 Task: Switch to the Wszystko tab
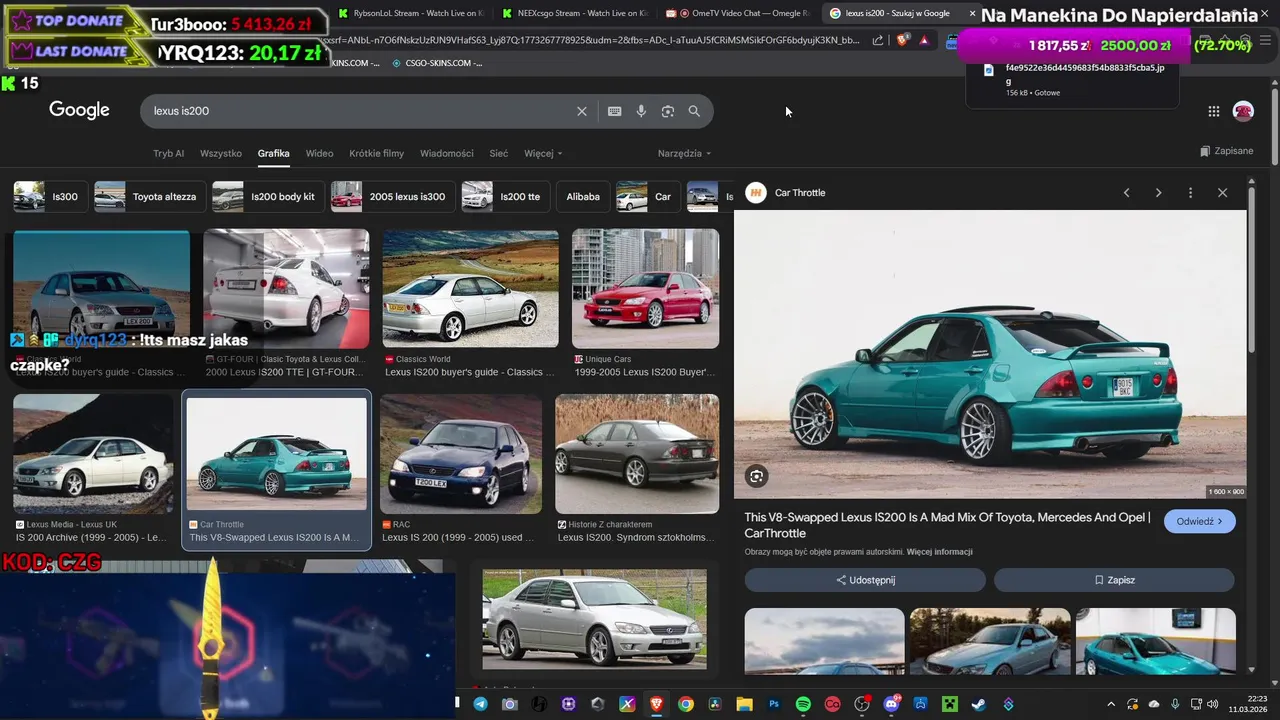pos(221,154)
